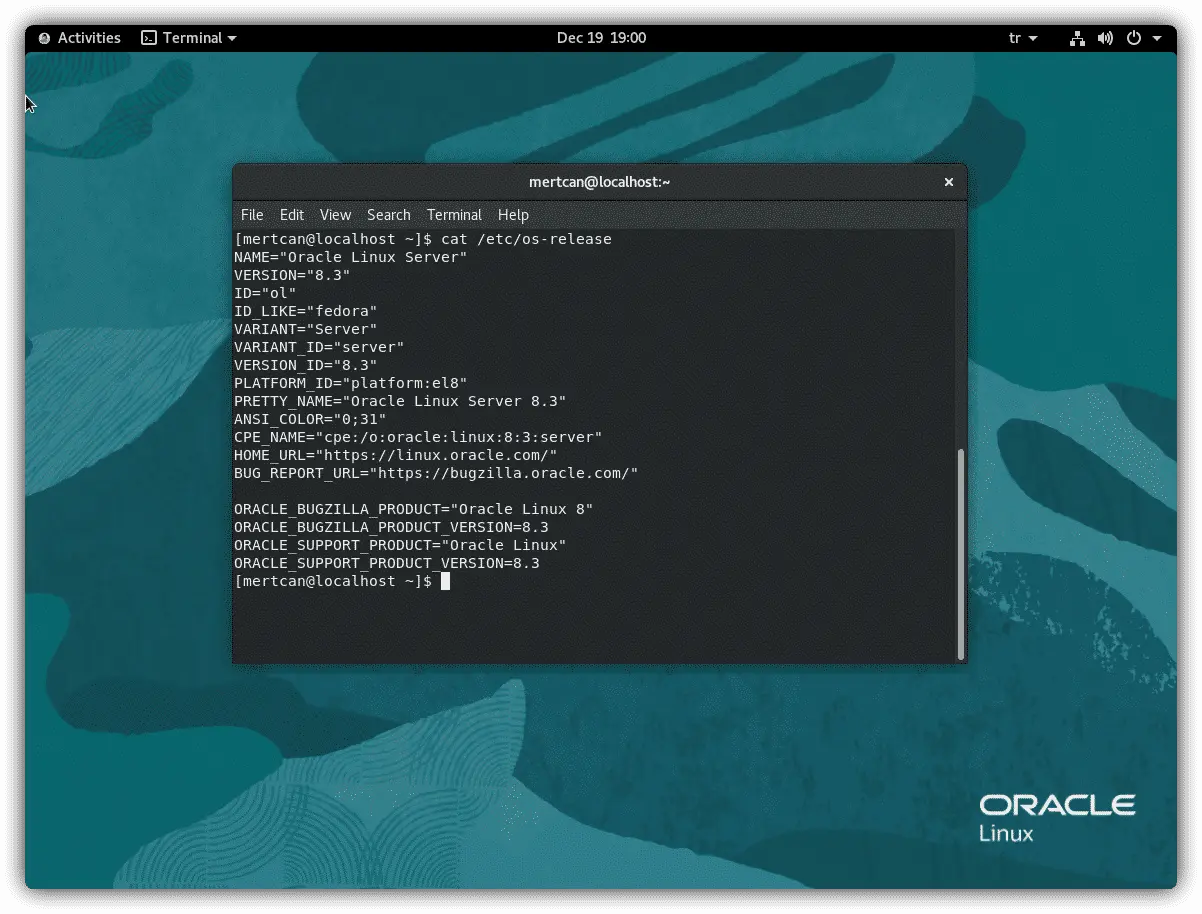The width and height of the screenshot is (1202, 914).
Task: Click the line ID="ol"
Action: click(265, 293)
